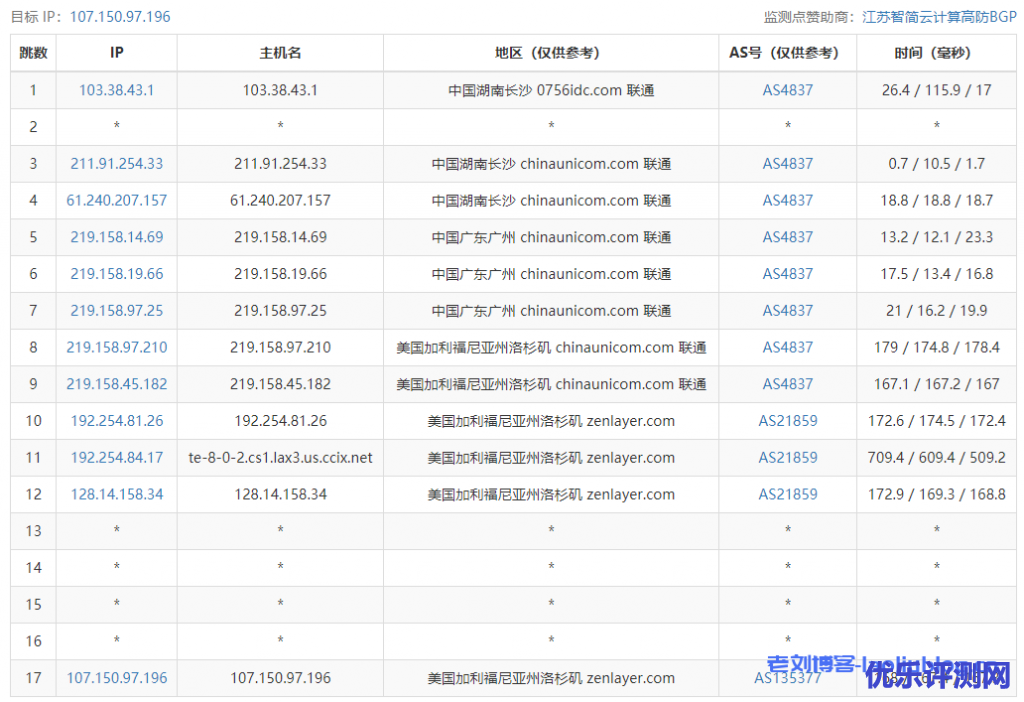Open IP link 128.14.158.34
Image resolution: width=1024 pixels, height=702 pixels.
(x=116, y=494)
